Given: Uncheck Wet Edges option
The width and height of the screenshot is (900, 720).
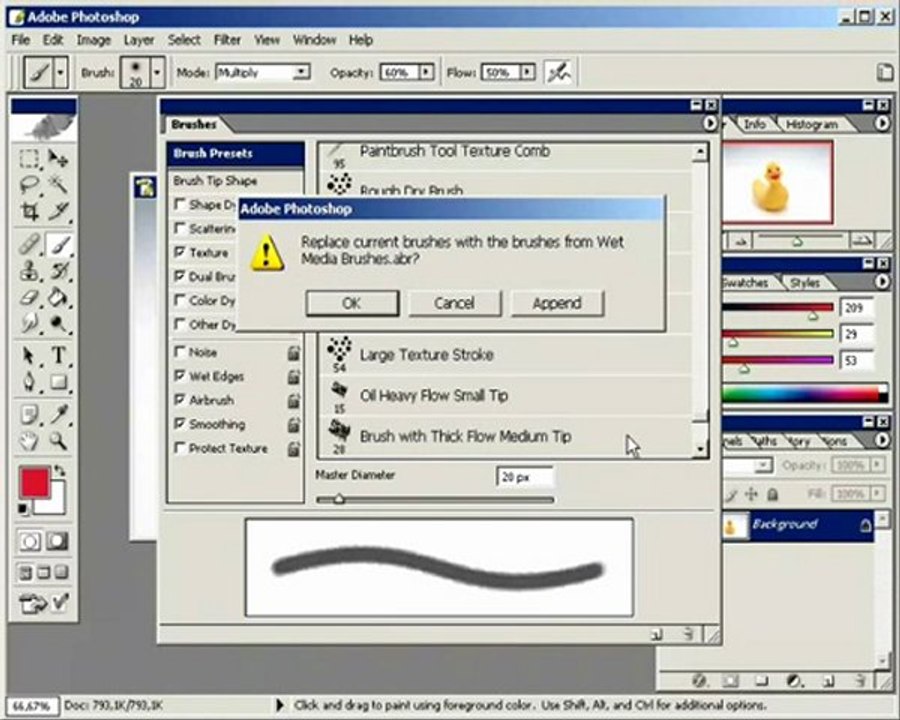Looking at the screenshot, I should [180, 376].
